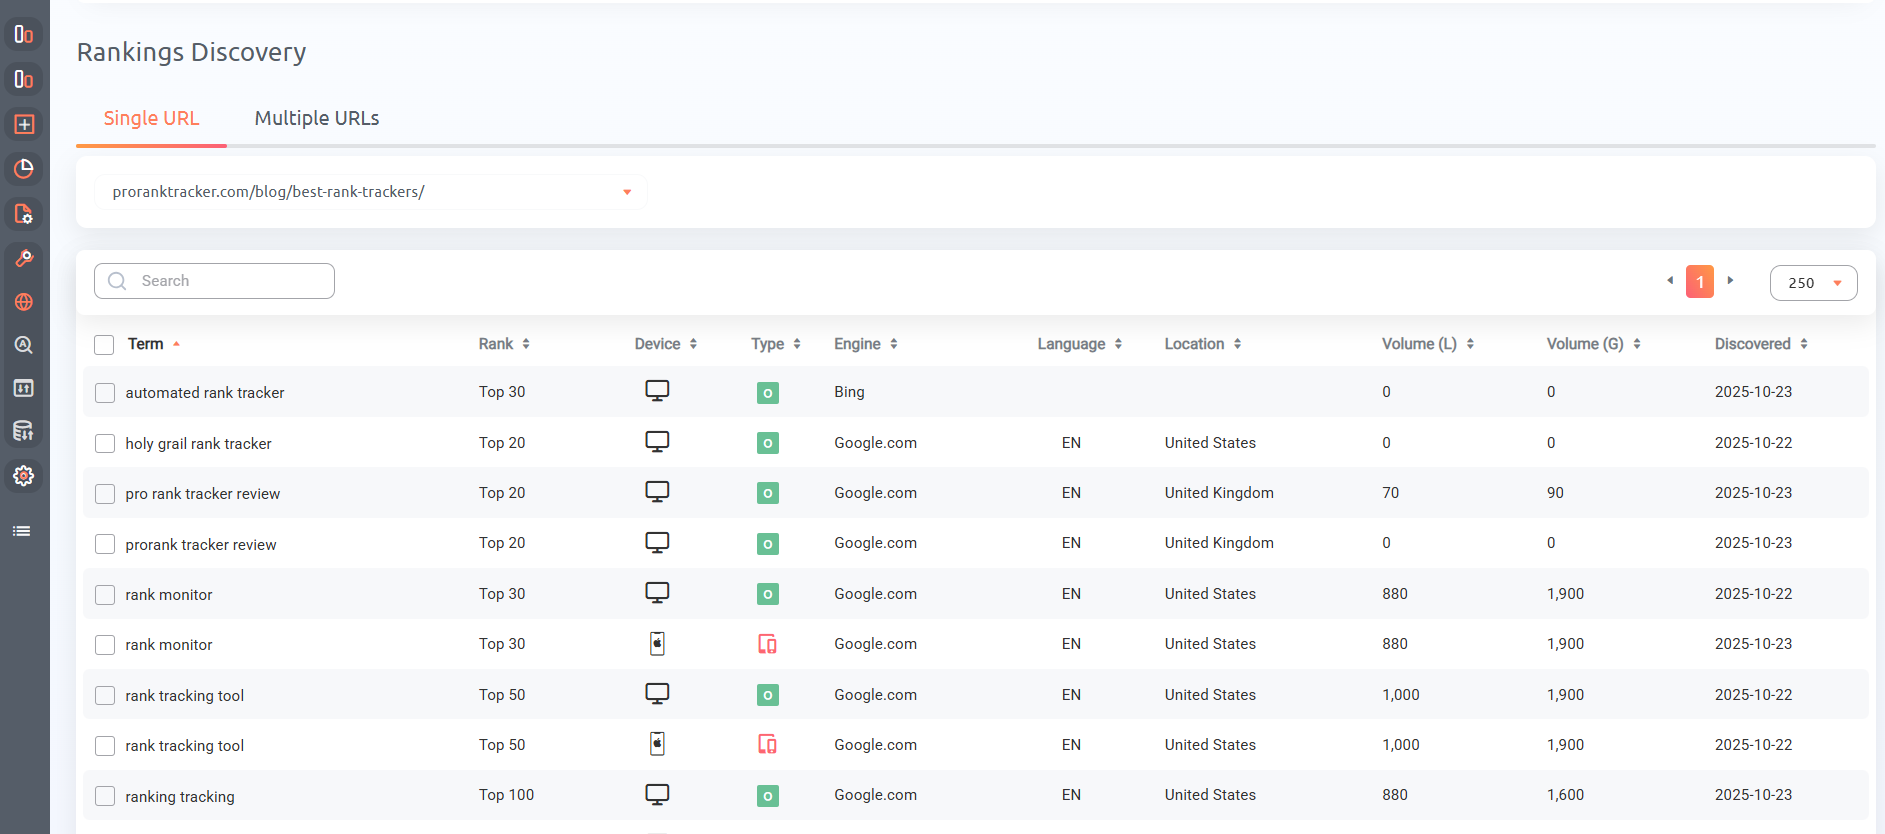
Task: Sort by the Engine column arrows
Action: coord(894,344)
